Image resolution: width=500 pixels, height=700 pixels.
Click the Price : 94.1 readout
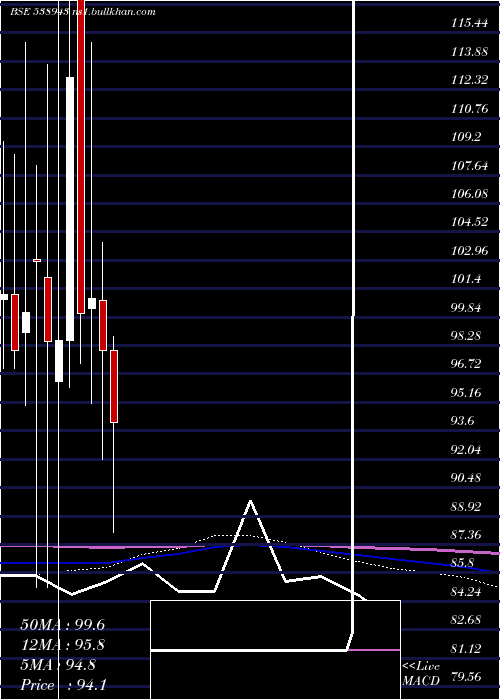pos(62,684)
